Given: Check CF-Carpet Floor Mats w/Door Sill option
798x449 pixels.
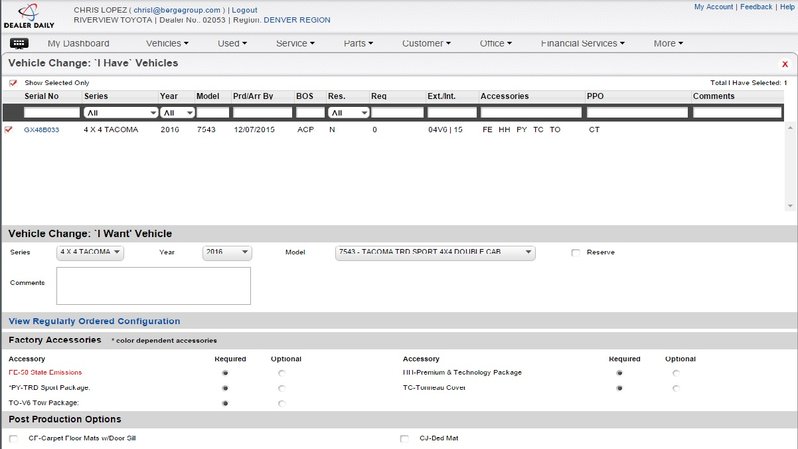Looking at the screenshot, I should pos(13,438).
